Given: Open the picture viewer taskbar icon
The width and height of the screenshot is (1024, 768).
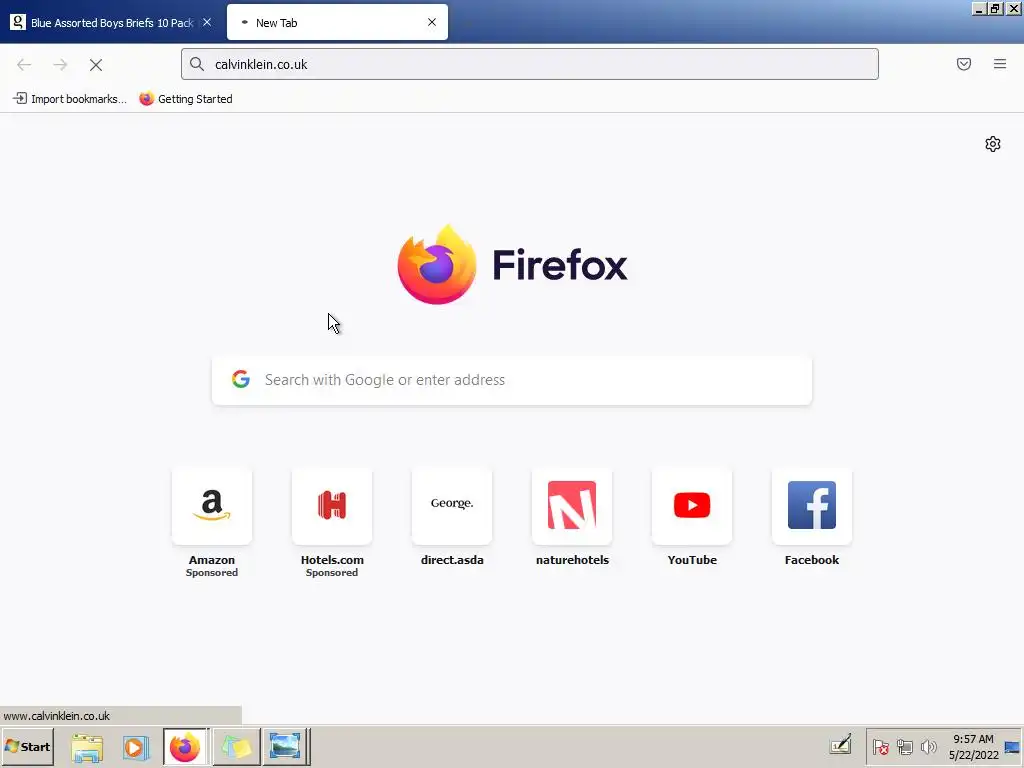Looking at the screenshot, I should (285, 747).
